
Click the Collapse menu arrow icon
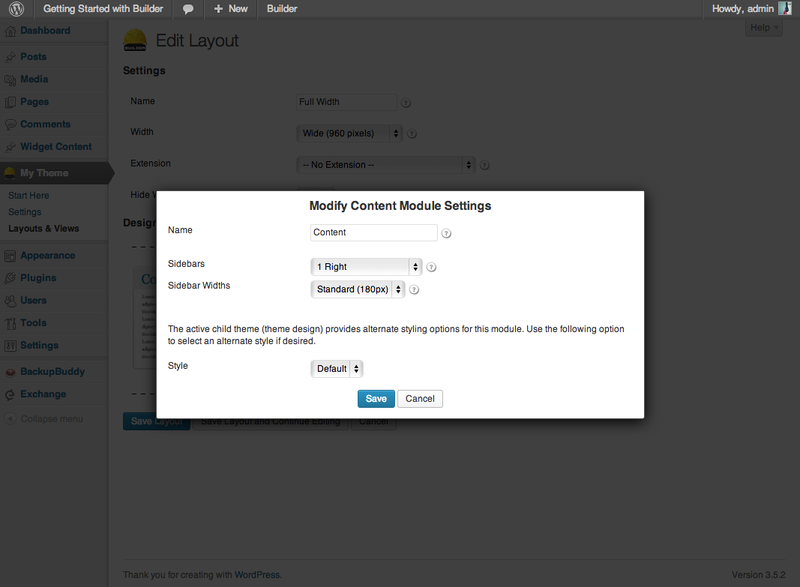coord(10,419)
